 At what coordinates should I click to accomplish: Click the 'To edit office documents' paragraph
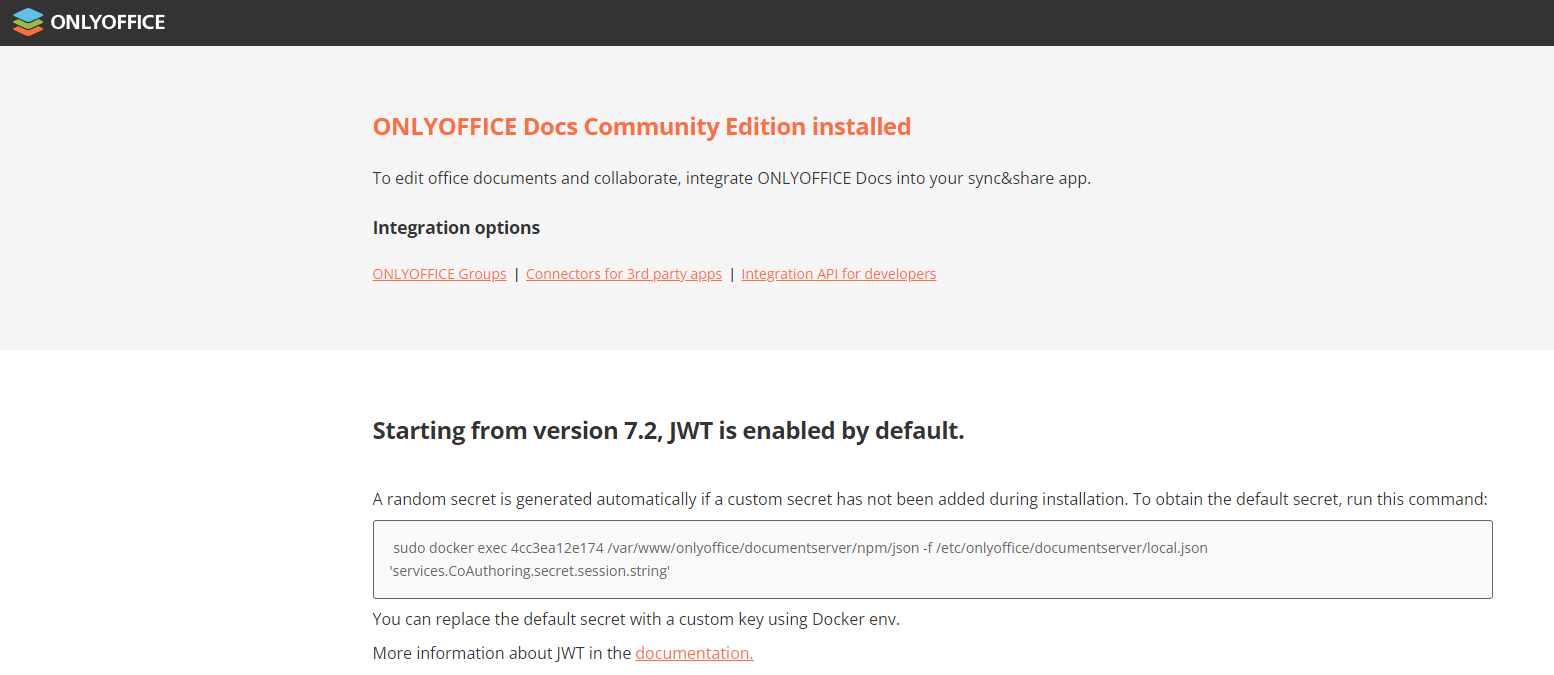click(731, 179)
